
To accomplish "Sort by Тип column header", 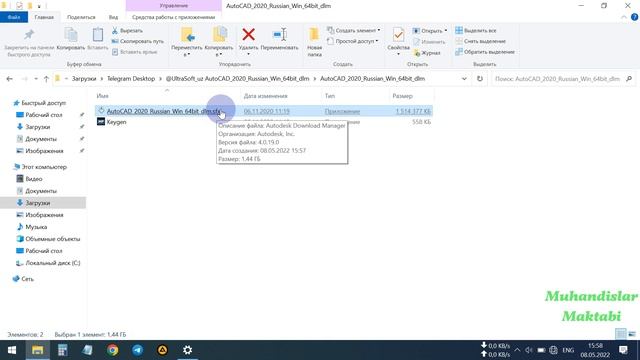I will 330,96.
